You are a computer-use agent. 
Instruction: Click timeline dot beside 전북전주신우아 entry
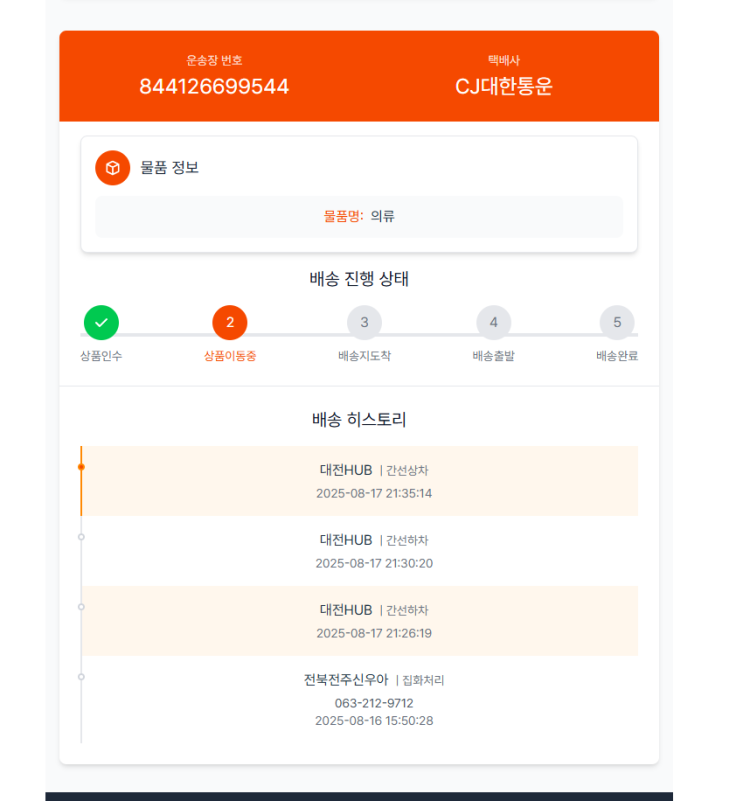click(x=81, y=677)
